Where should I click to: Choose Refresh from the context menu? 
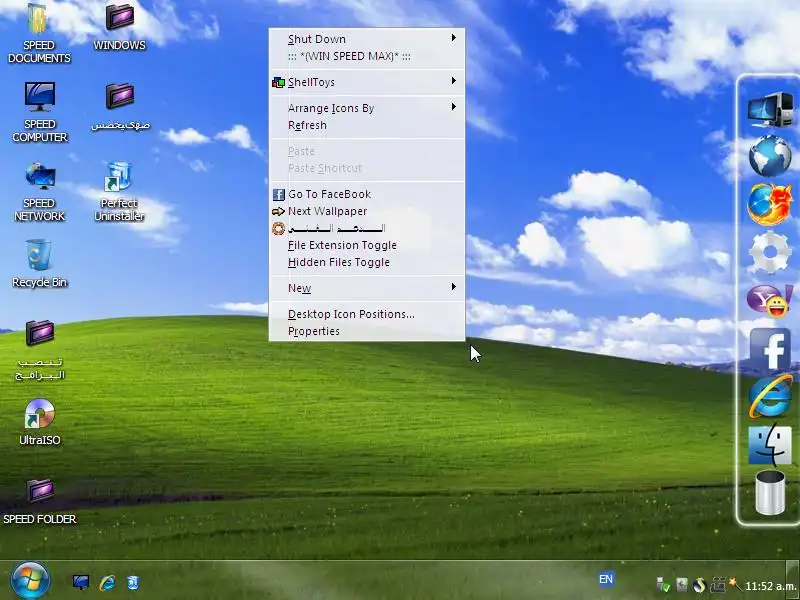tap(367, 126)
